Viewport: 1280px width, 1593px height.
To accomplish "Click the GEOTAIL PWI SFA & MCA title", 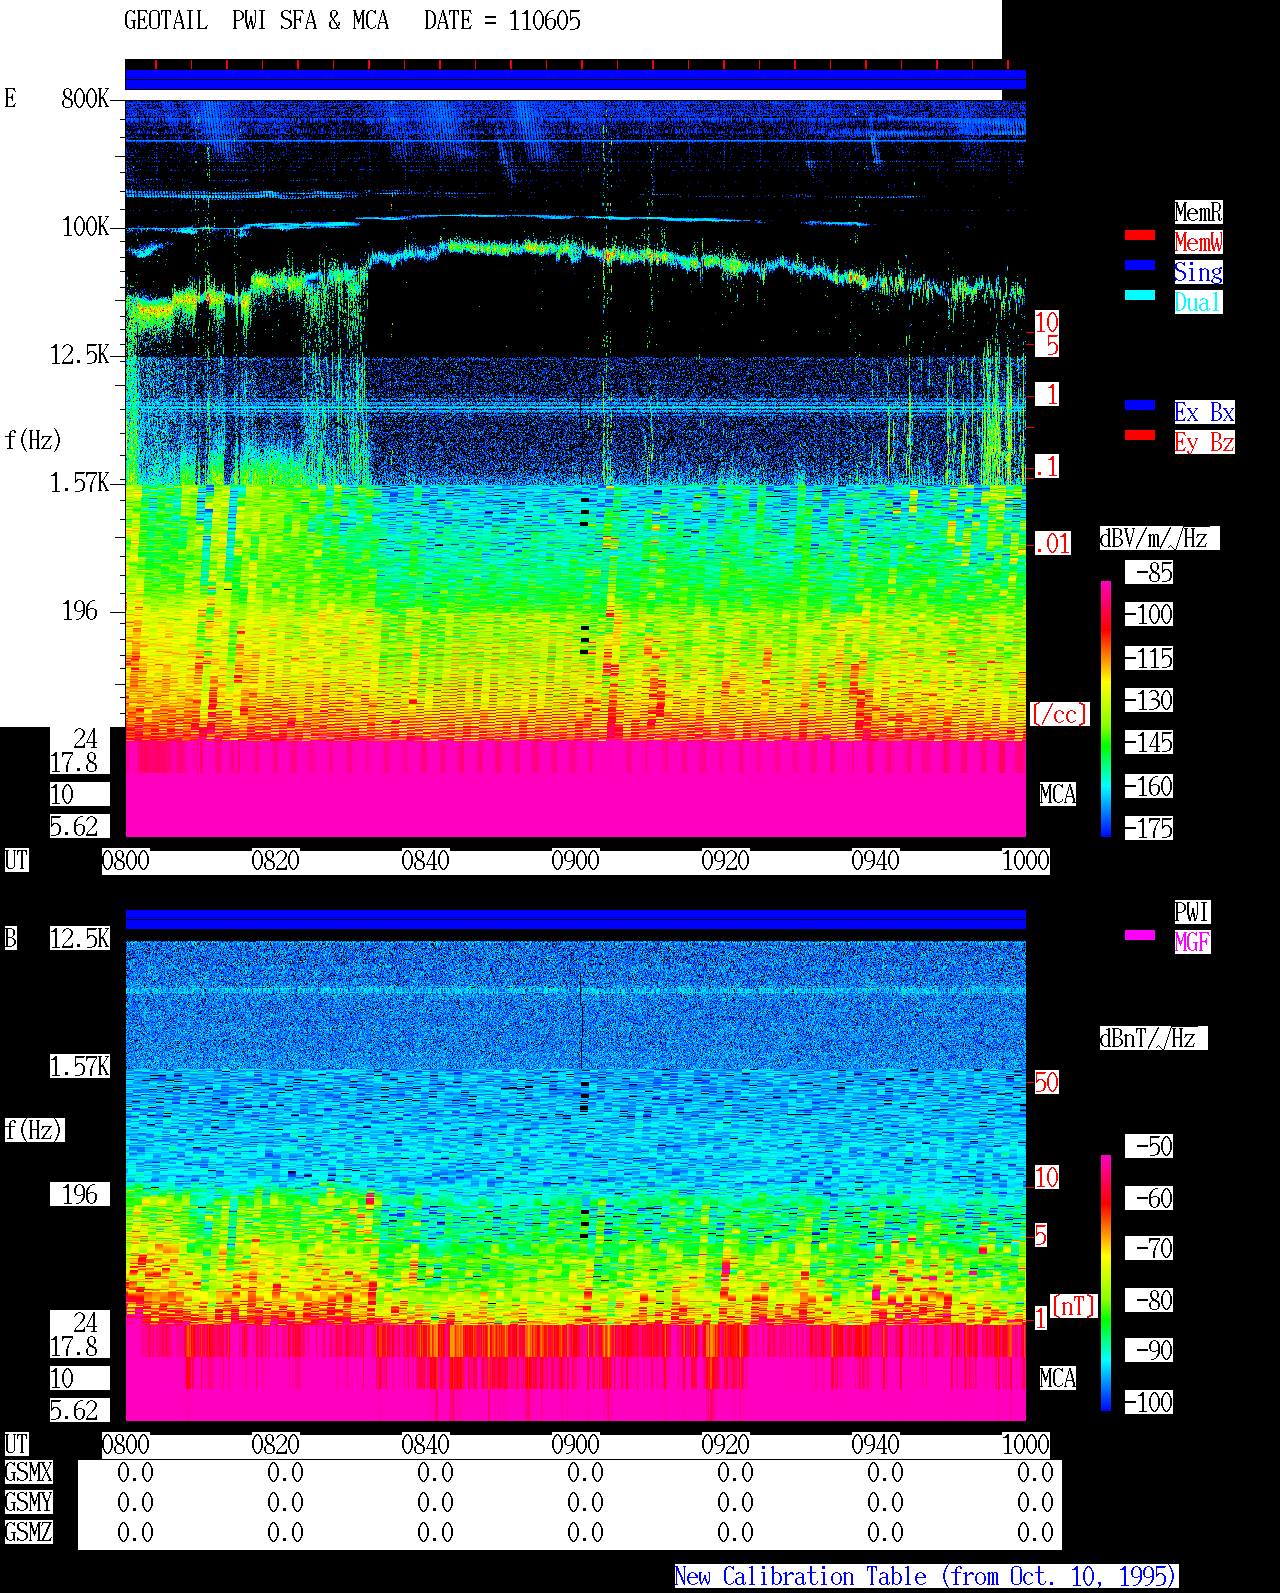I will pos(256,21).
